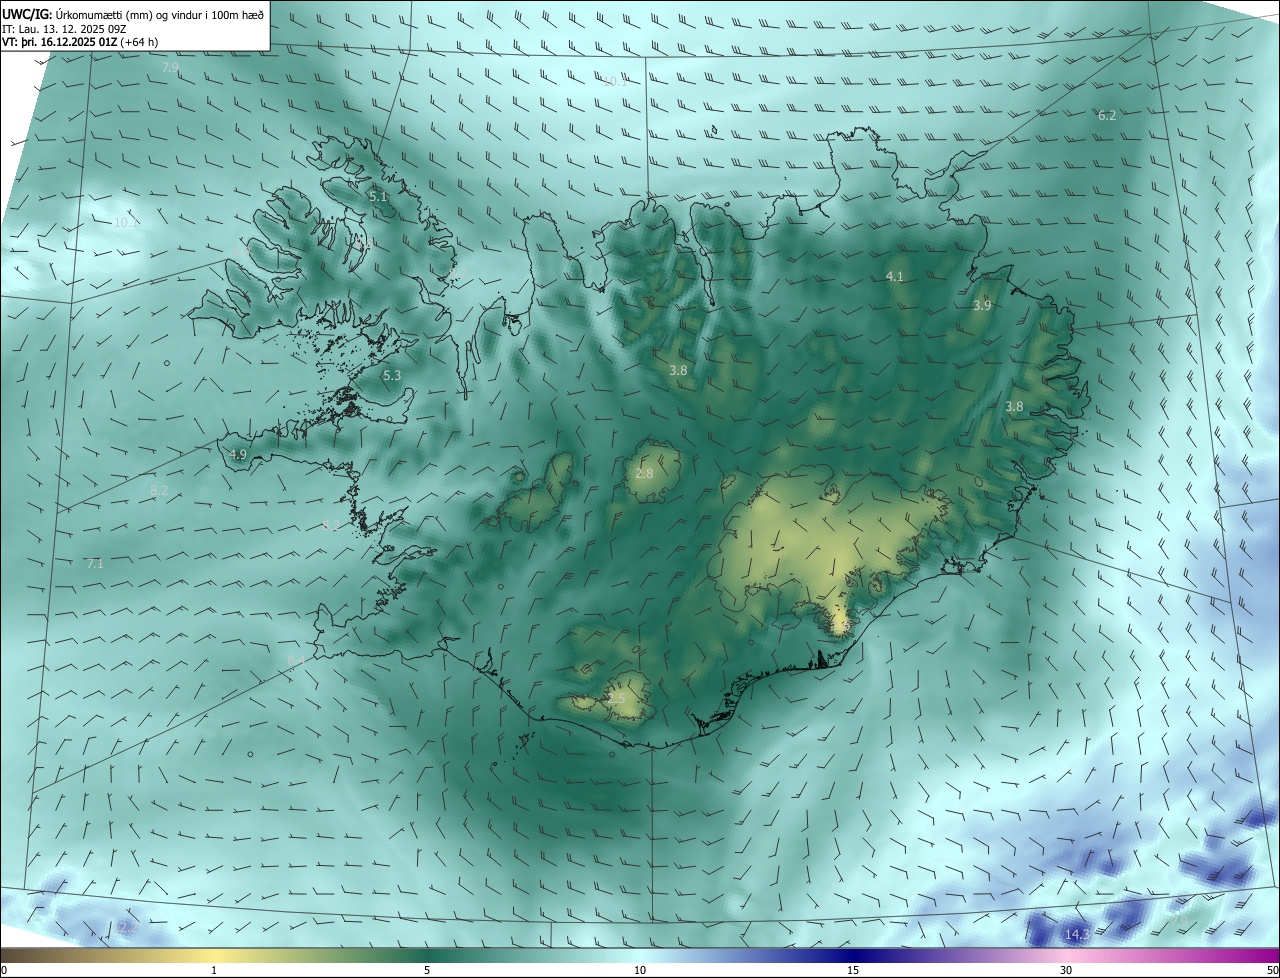Click the 7.1 value over the sea

(x=95, y=565)
